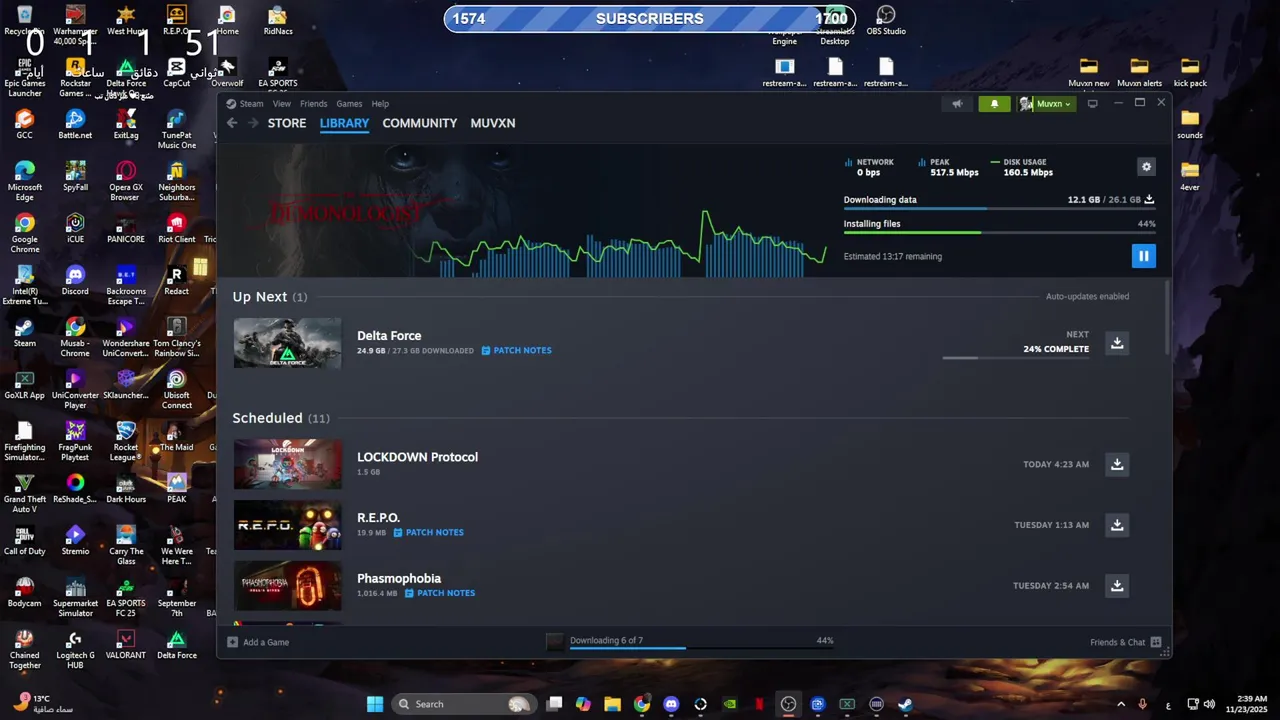The height and width of the screenshot is (720, 1280).
Task: Click the Phasmophobia thumbnail
Action: (x=287, y=586)
